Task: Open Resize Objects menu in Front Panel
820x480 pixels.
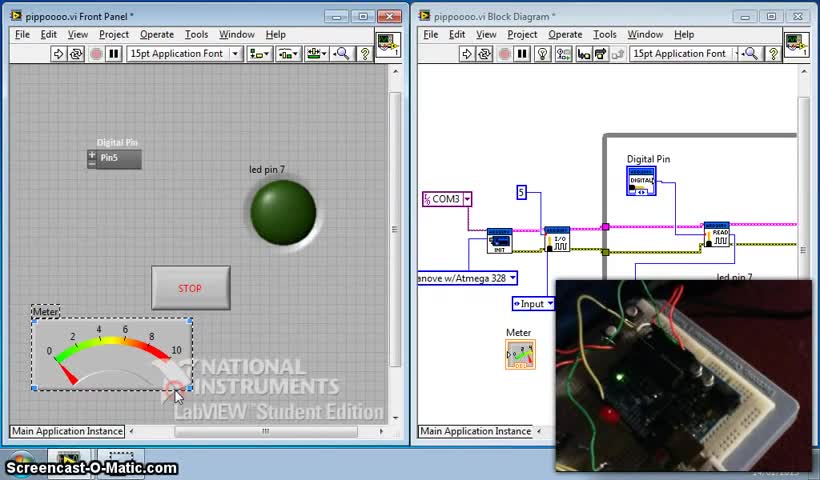Action: [x=317, y=54]
